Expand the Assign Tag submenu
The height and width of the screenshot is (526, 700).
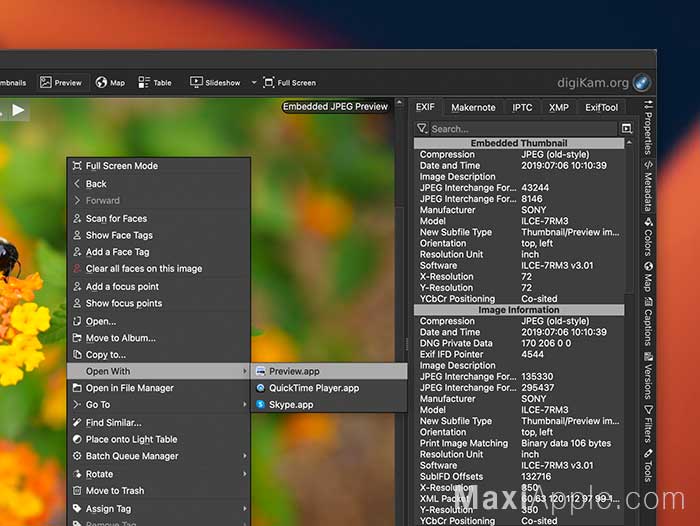pyautogui.click(x=158, y=509)
